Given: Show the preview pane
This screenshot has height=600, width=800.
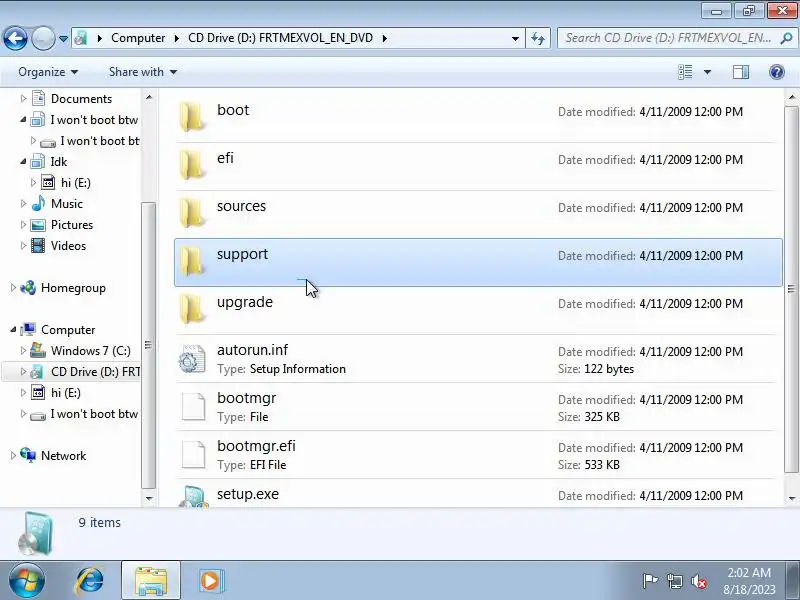Looking at the screenshot, I should click(x=741, y=72).
